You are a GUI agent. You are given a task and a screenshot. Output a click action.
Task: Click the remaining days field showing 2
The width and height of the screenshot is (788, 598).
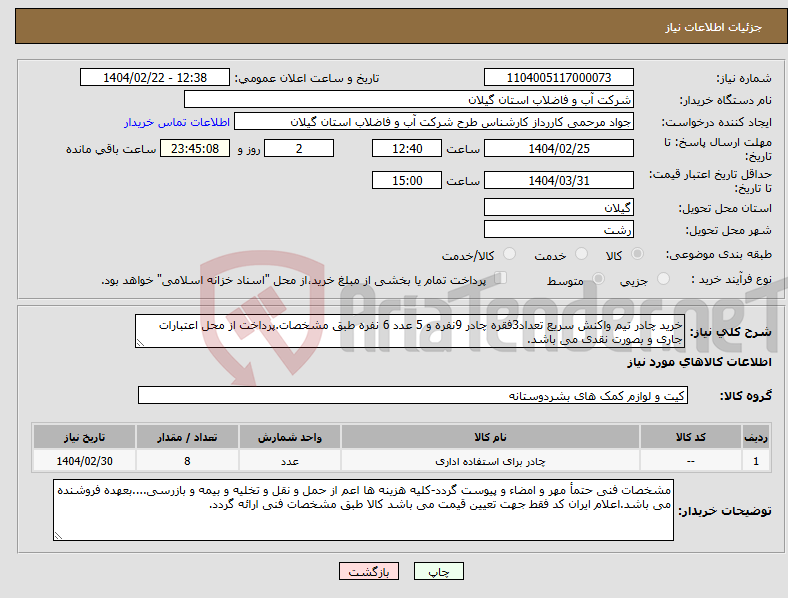coord(299,149)
